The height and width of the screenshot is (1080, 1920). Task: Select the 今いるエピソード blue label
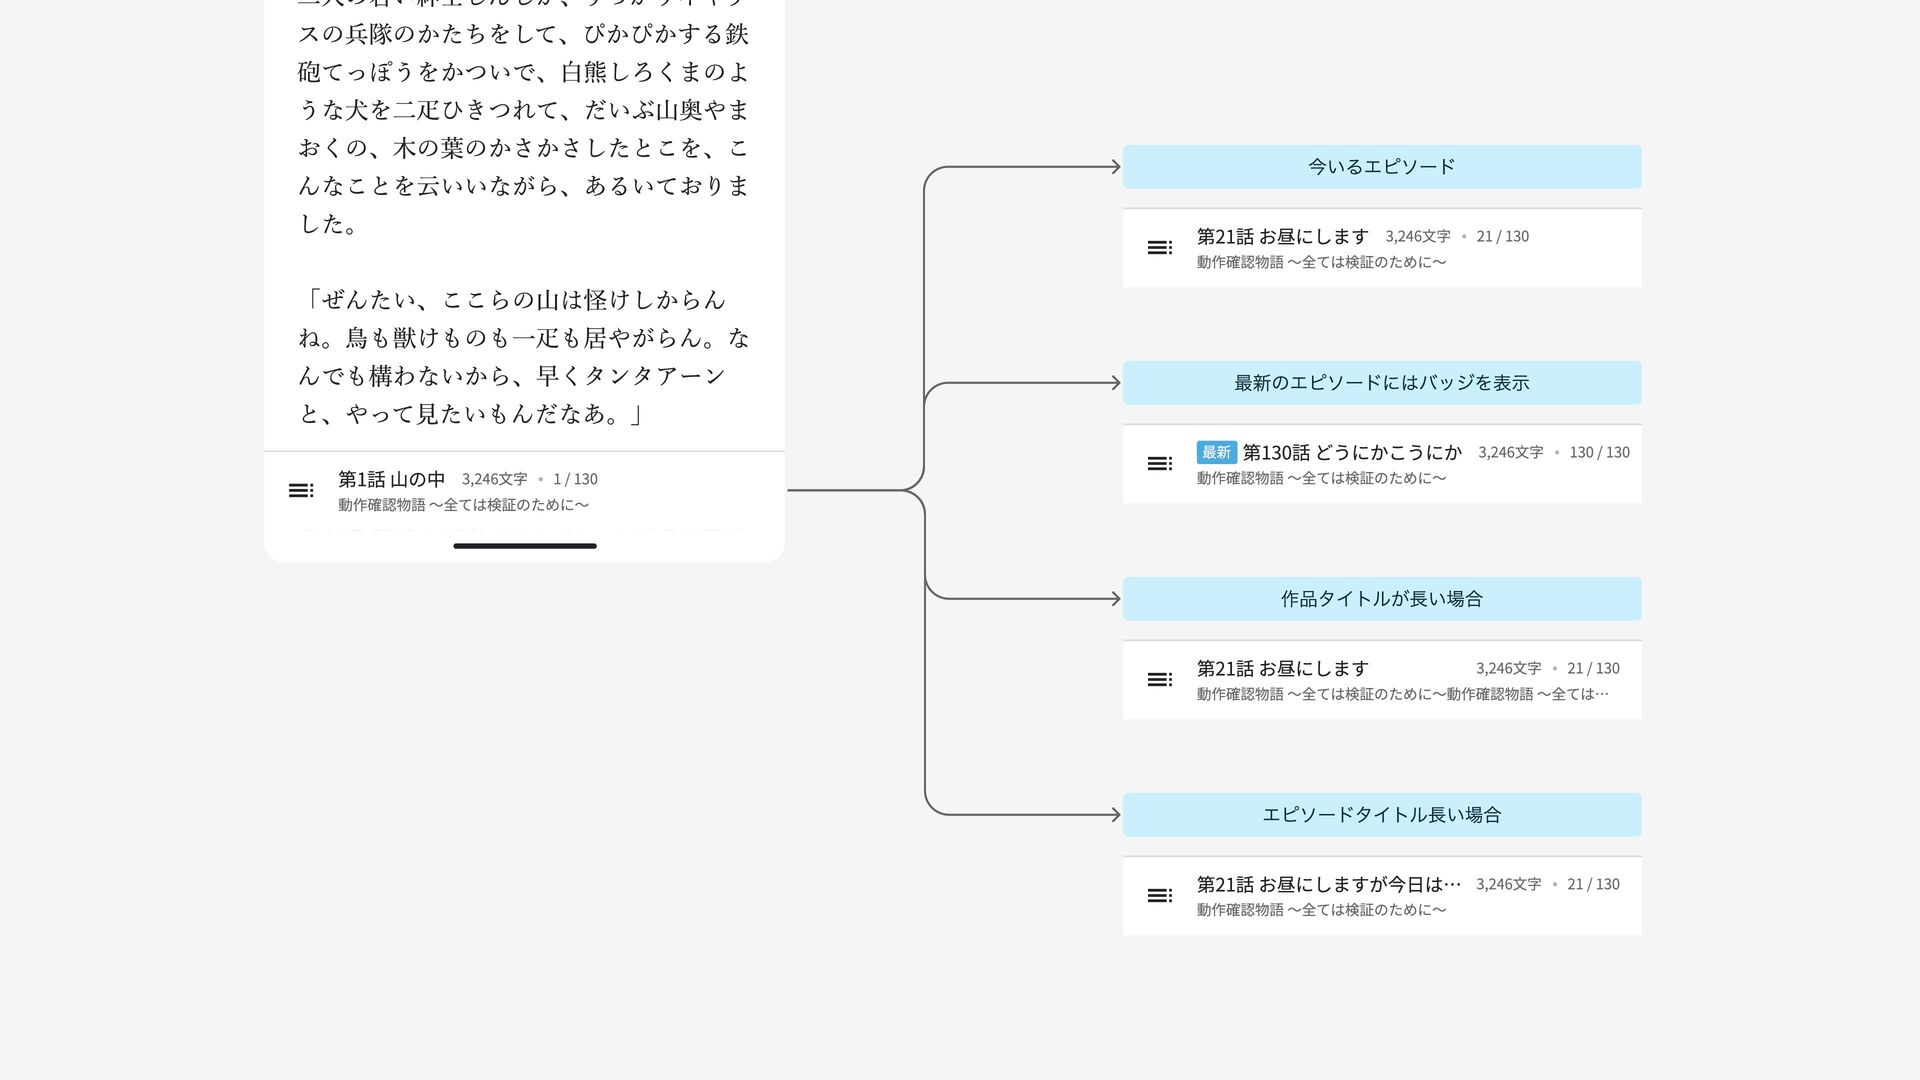click(1381, 167)
